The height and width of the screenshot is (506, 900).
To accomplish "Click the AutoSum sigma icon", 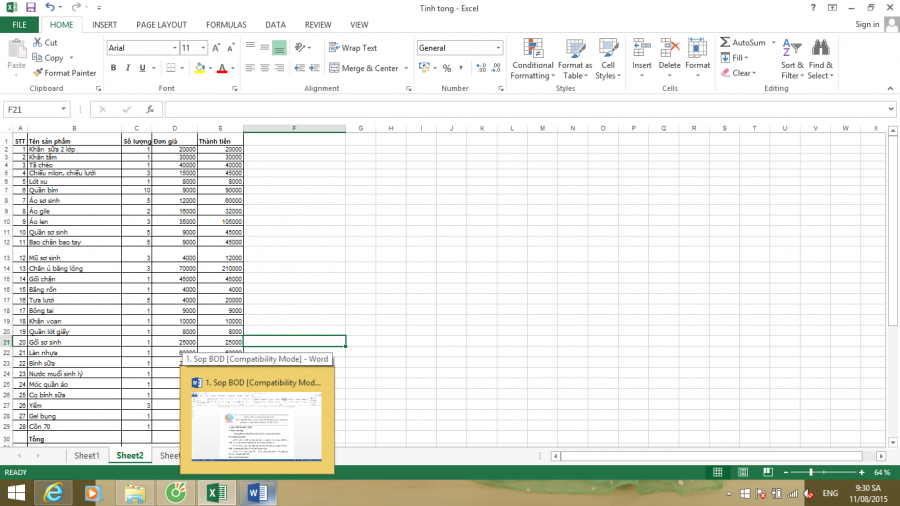I will tap(725, 43).
